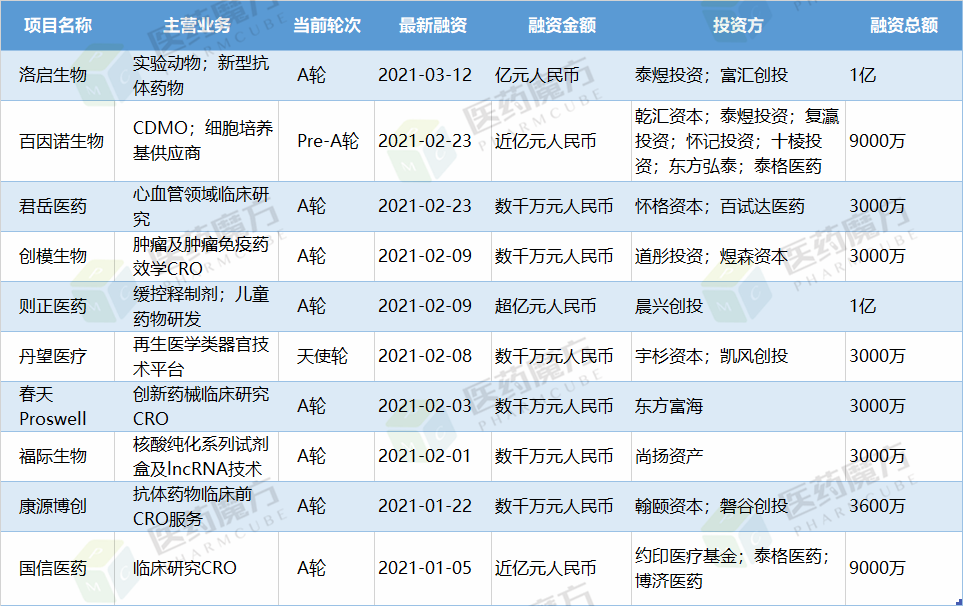Select 百因诺生物's 9000万 total funding cell
This screenshot has width=963, height=606.
tap(904, 141)
